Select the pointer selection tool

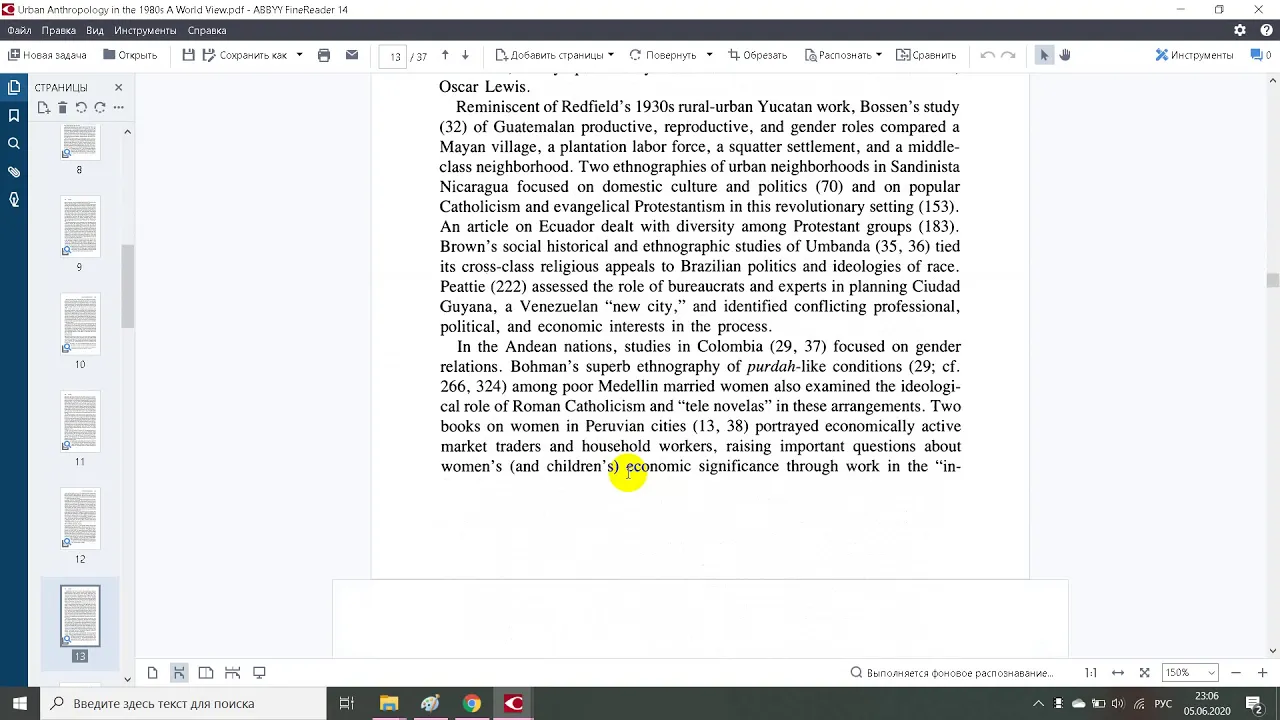pos(1044,55)
